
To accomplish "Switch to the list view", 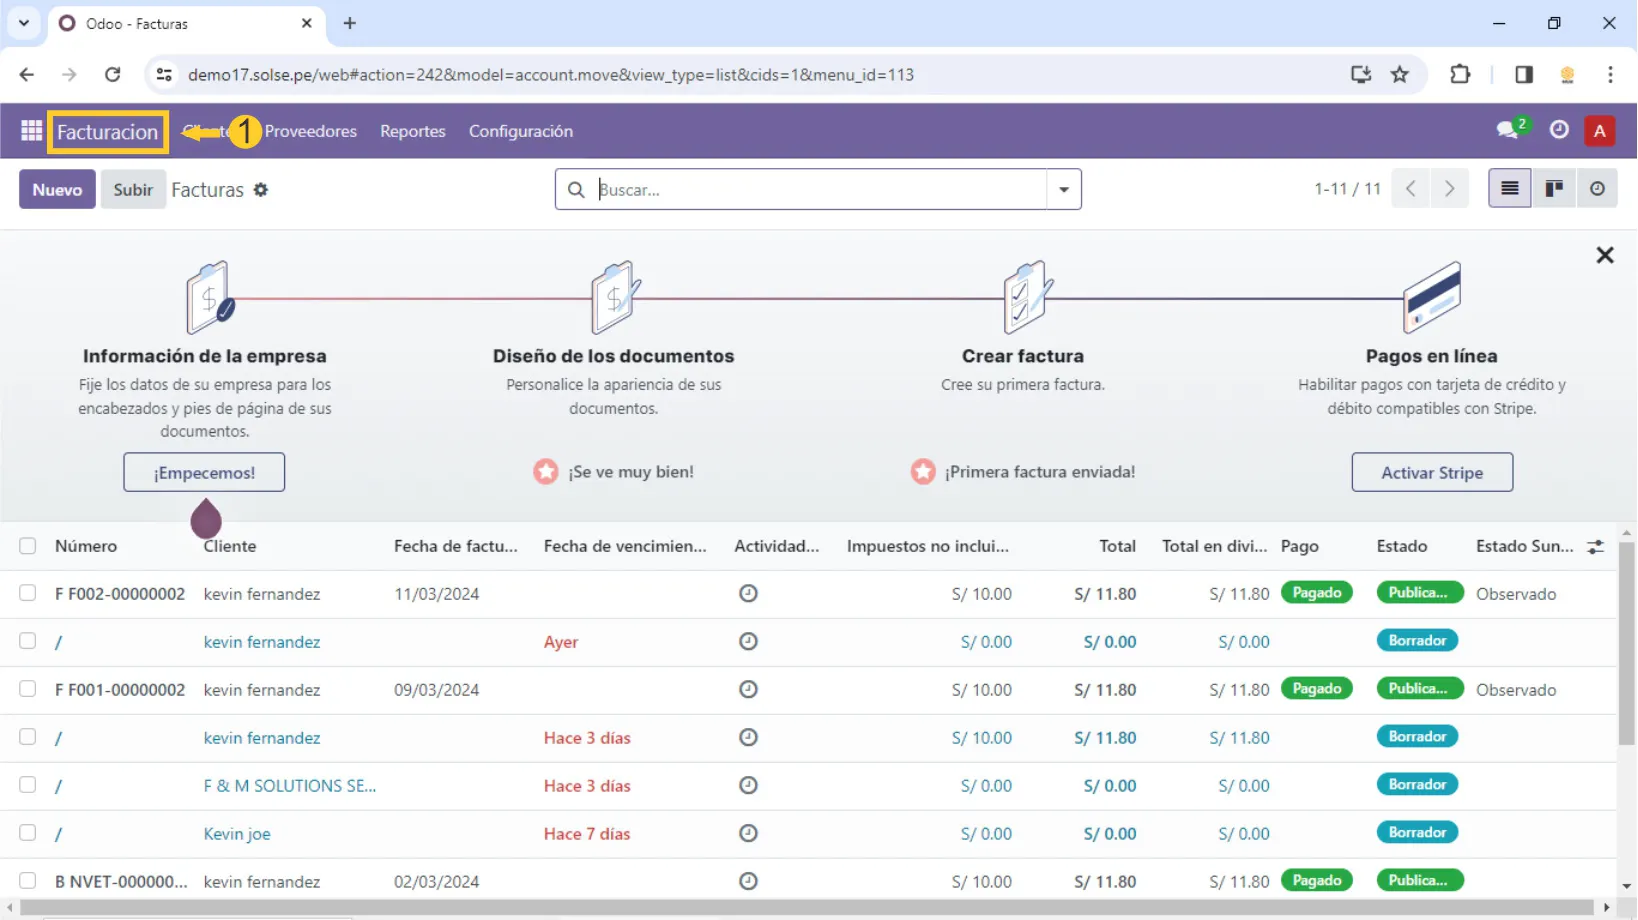I will 1509,189.
